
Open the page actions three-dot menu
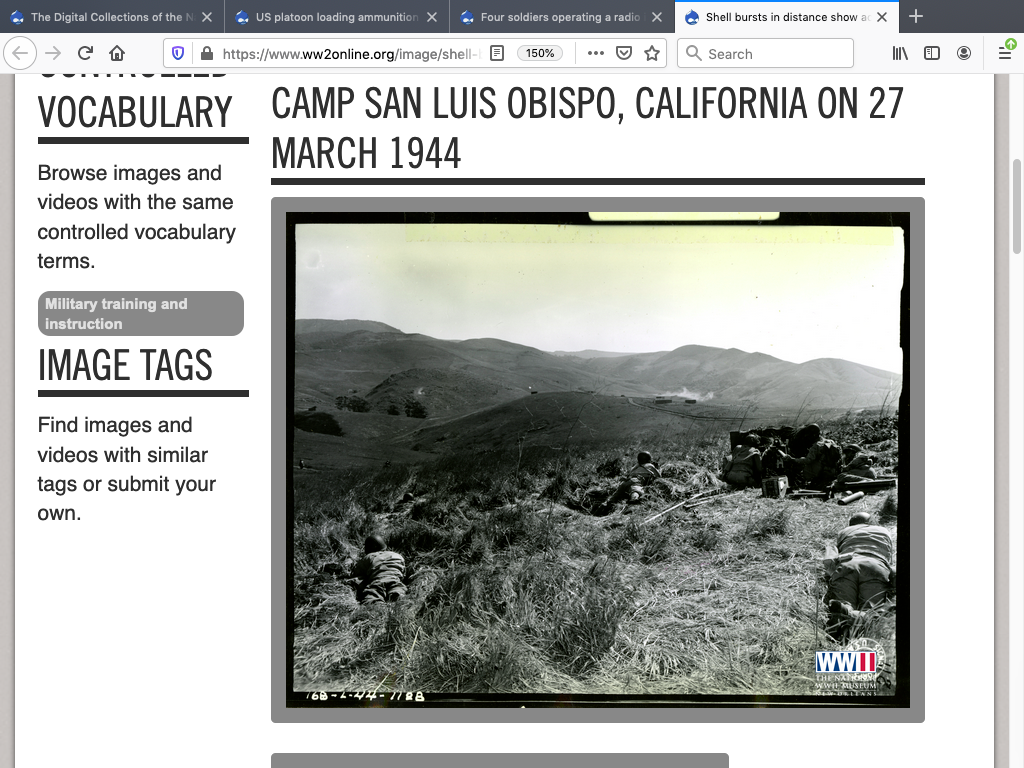click(595, 54)
